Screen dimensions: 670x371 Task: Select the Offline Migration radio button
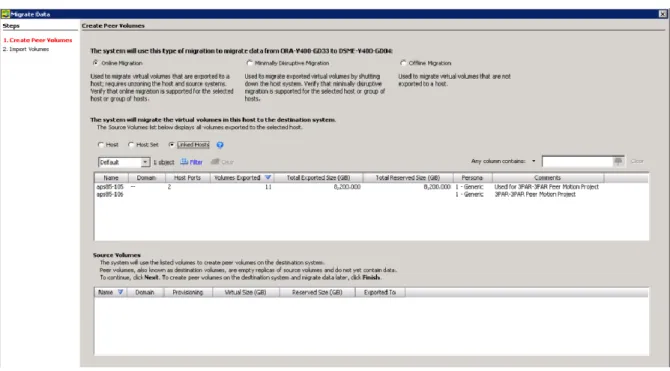[x=403, y=63]
